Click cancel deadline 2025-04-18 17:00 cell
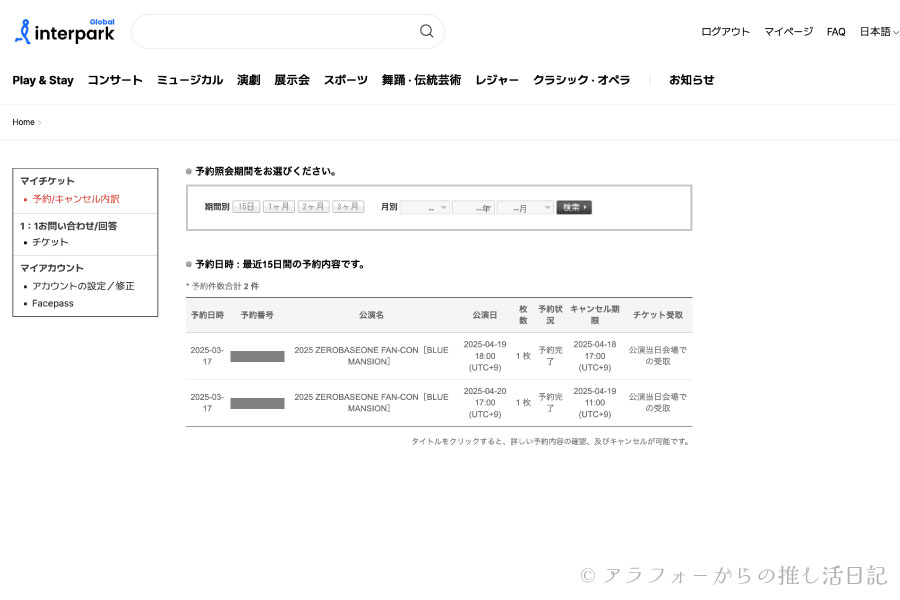The width and height of the screenshot is (900, 600). click(x=595, y=356)
